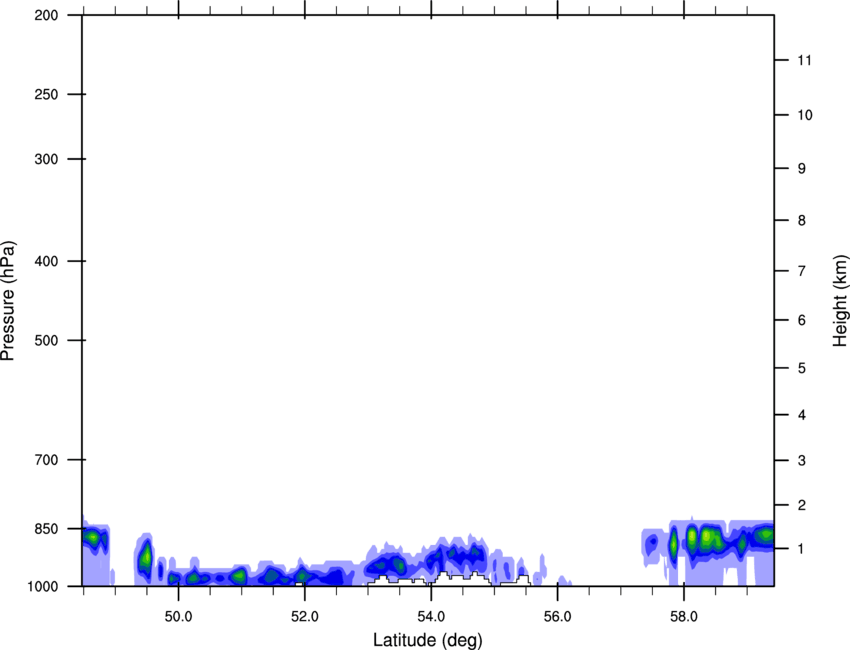Click the 10 km height label
850x650 pixels.
pos(805,115)
